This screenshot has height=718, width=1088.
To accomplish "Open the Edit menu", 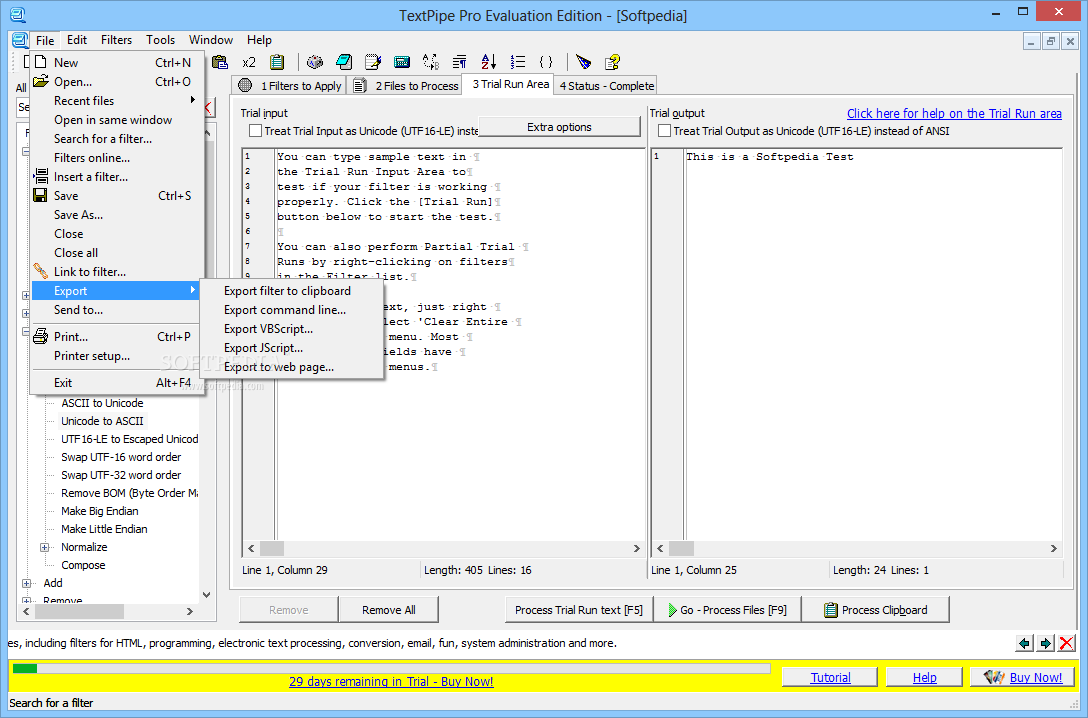I will [x=77, y=40].
